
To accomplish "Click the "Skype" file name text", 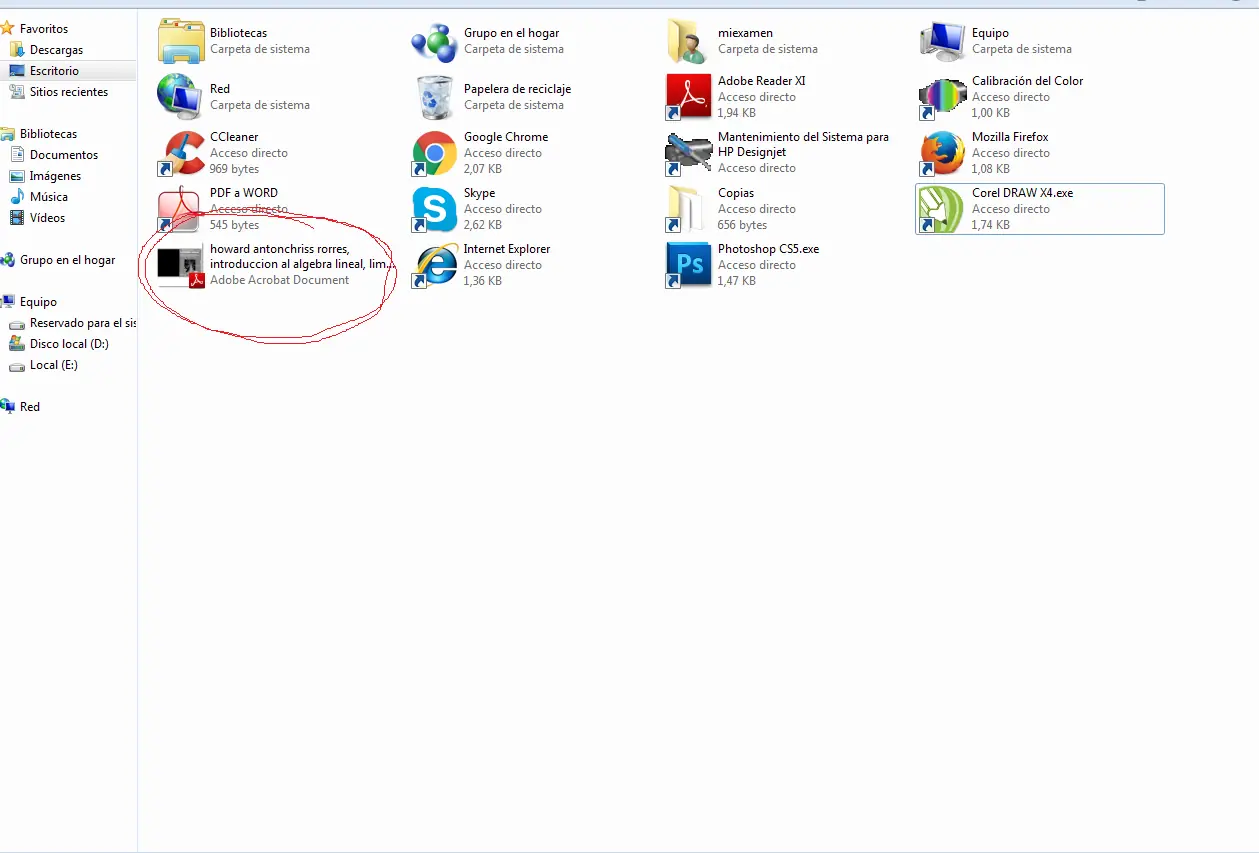I will pos(479,193).
